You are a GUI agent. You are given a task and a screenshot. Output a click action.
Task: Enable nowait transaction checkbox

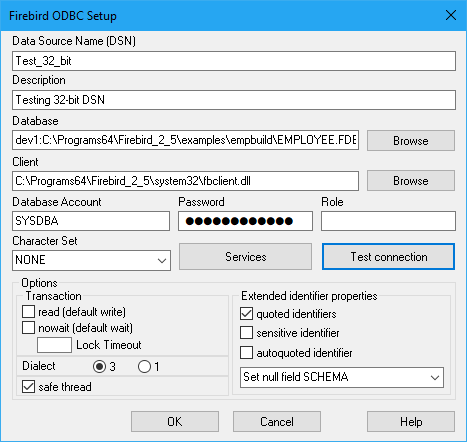point(28,328)
